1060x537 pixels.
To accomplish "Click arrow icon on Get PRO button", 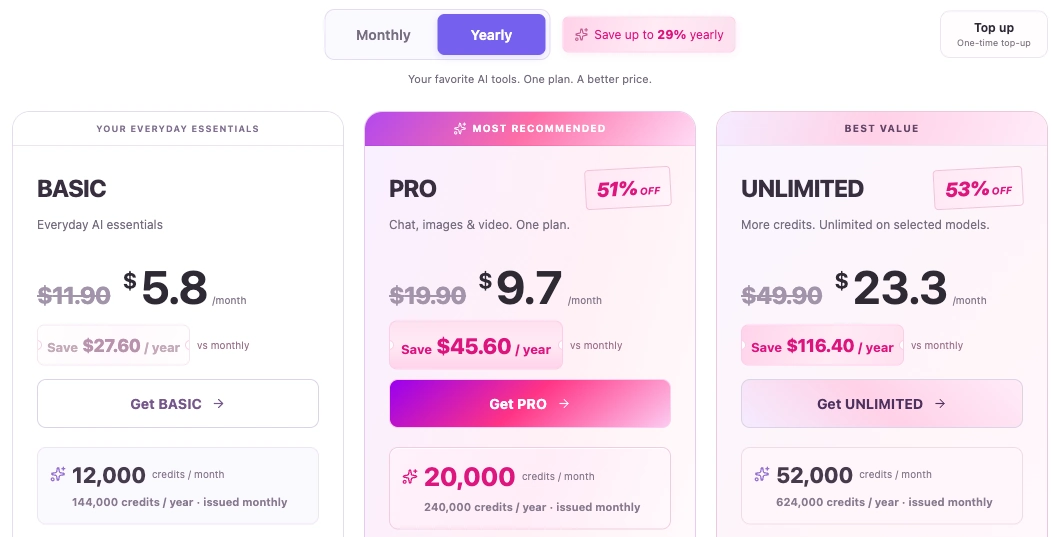I will (x=564, y=404).
